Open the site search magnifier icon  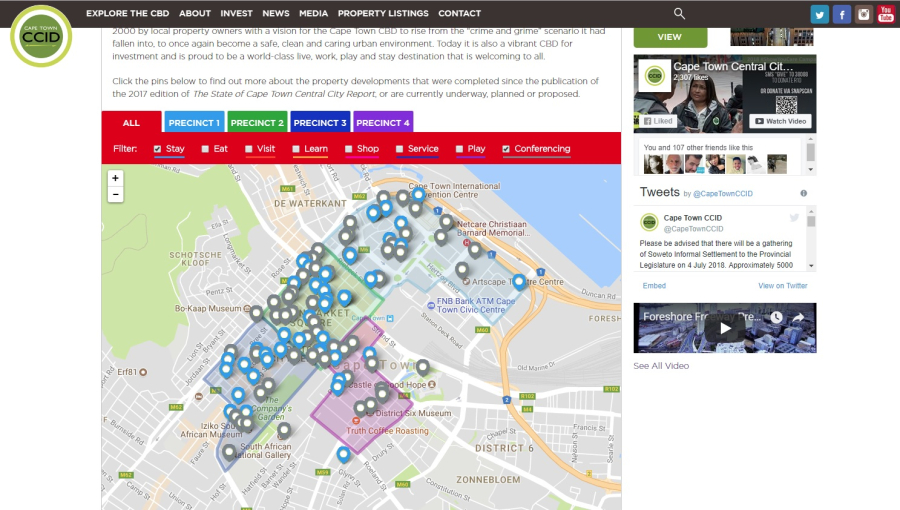tap(679, 13)
